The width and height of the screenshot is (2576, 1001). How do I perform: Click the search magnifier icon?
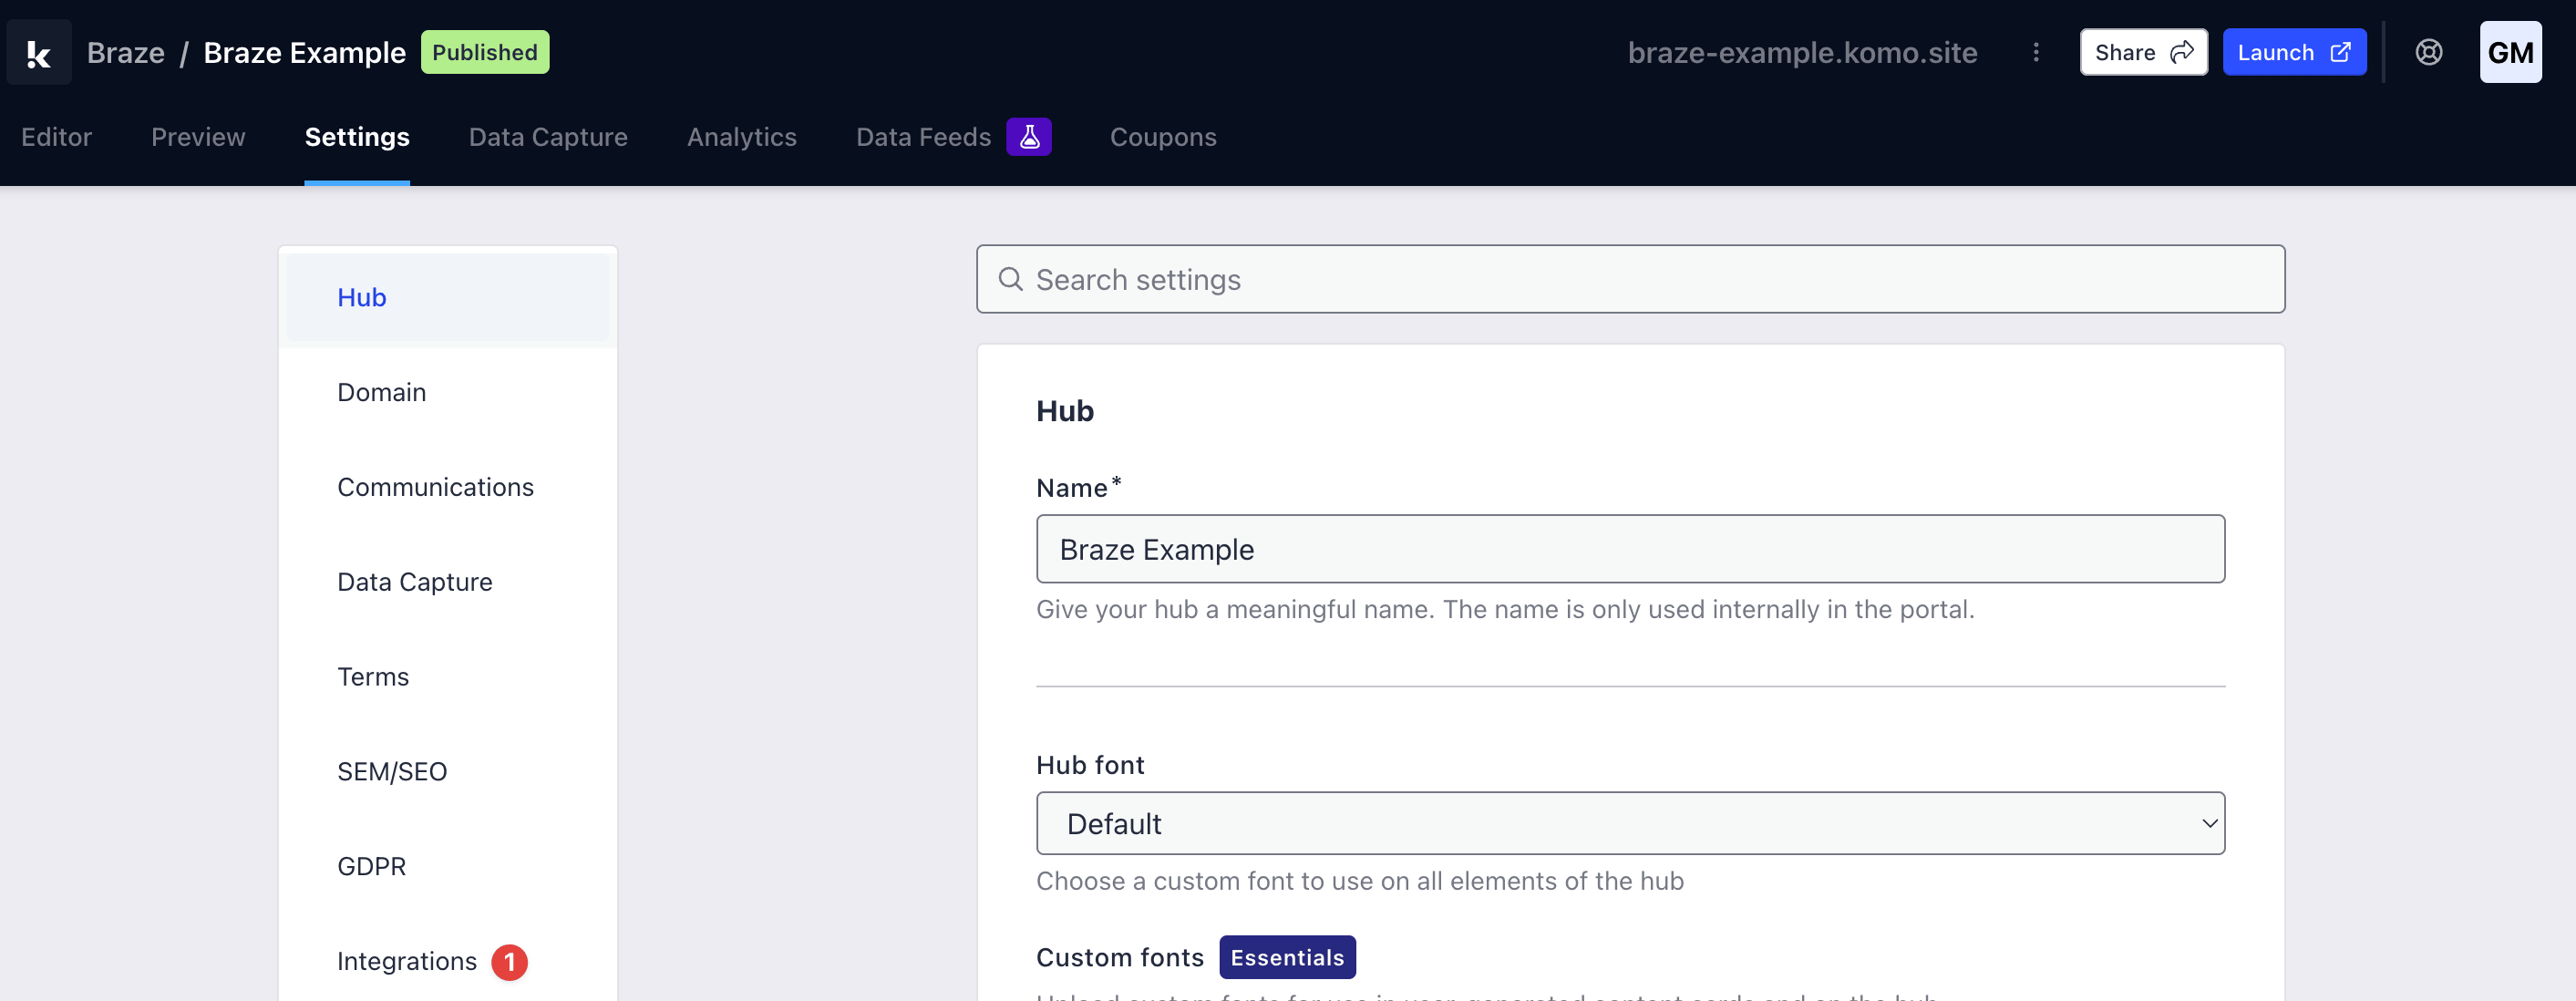(1010, 279)
